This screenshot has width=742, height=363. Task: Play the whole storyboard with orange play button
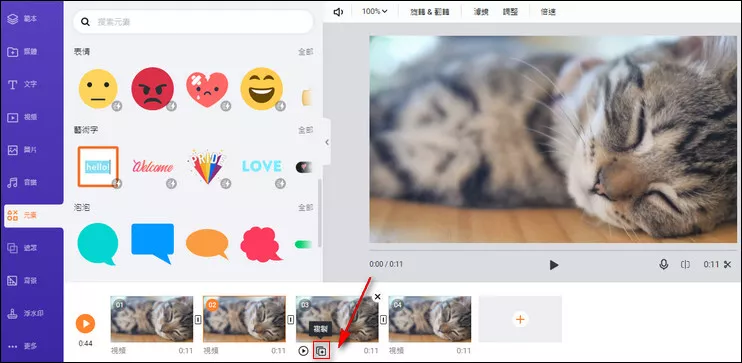click(x=86, y=324)
